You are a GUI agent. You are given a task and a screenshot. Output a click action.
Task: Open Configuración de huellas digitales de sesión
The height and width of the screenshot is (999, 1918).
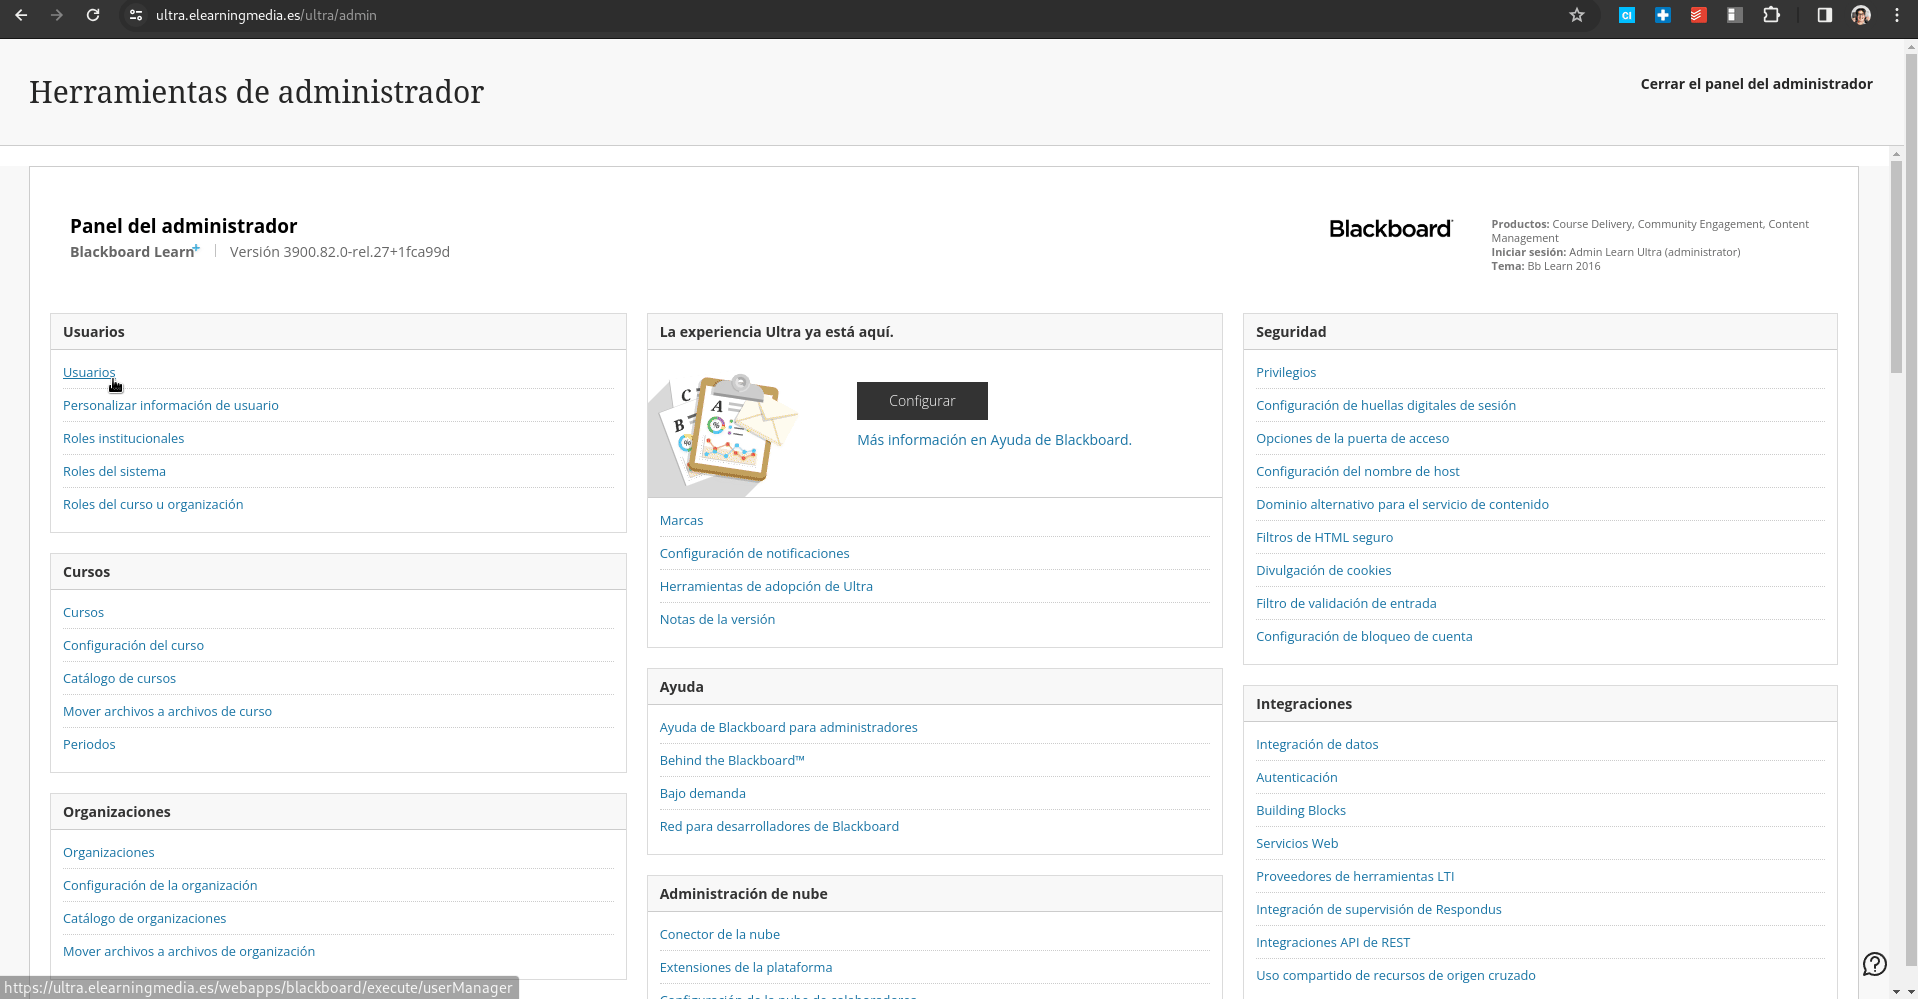point(1386,405)
